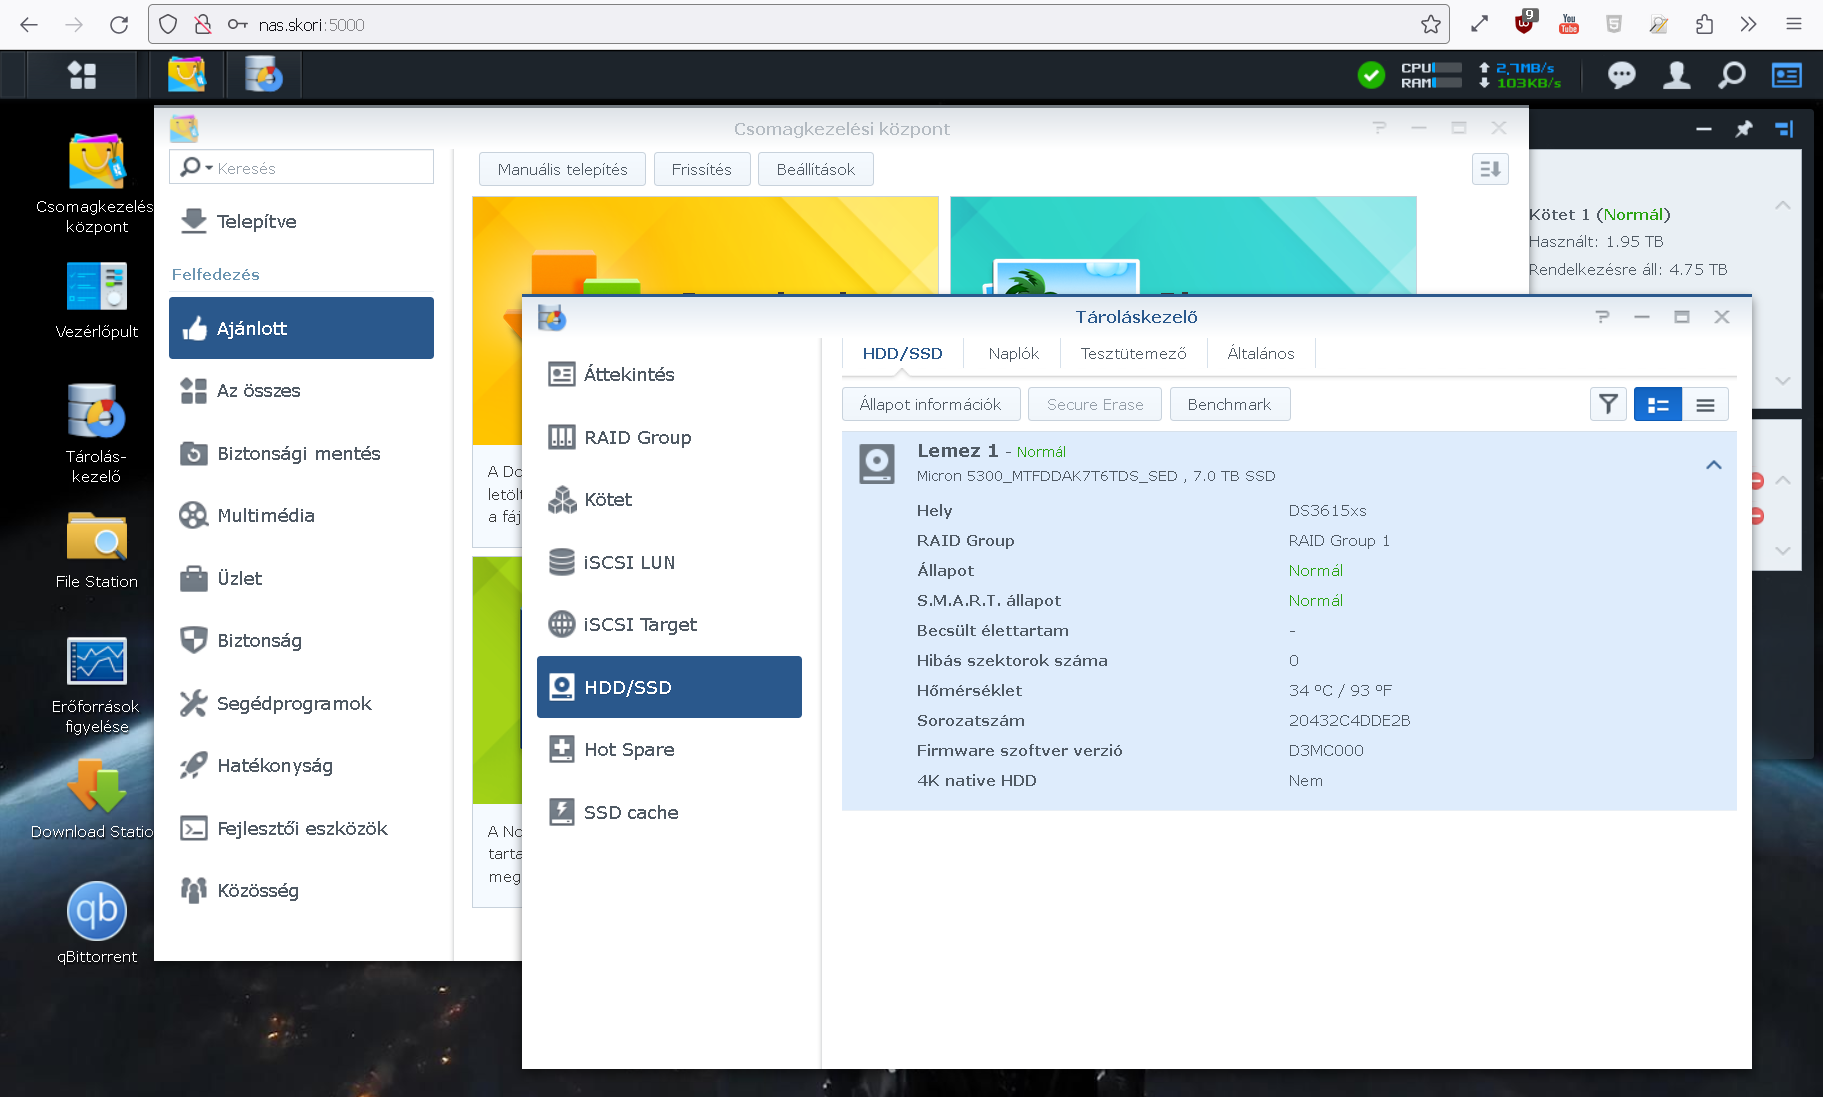Click the Állapot információk button
The width and height of the screenshot is (1823, 1097).
[x=930, y=404]
